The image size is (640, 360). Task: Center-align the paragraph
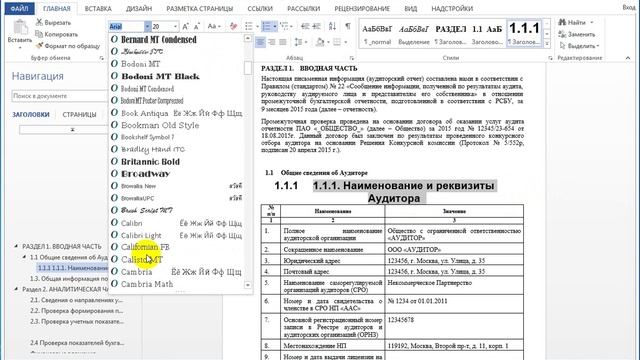tap(260, 42)
